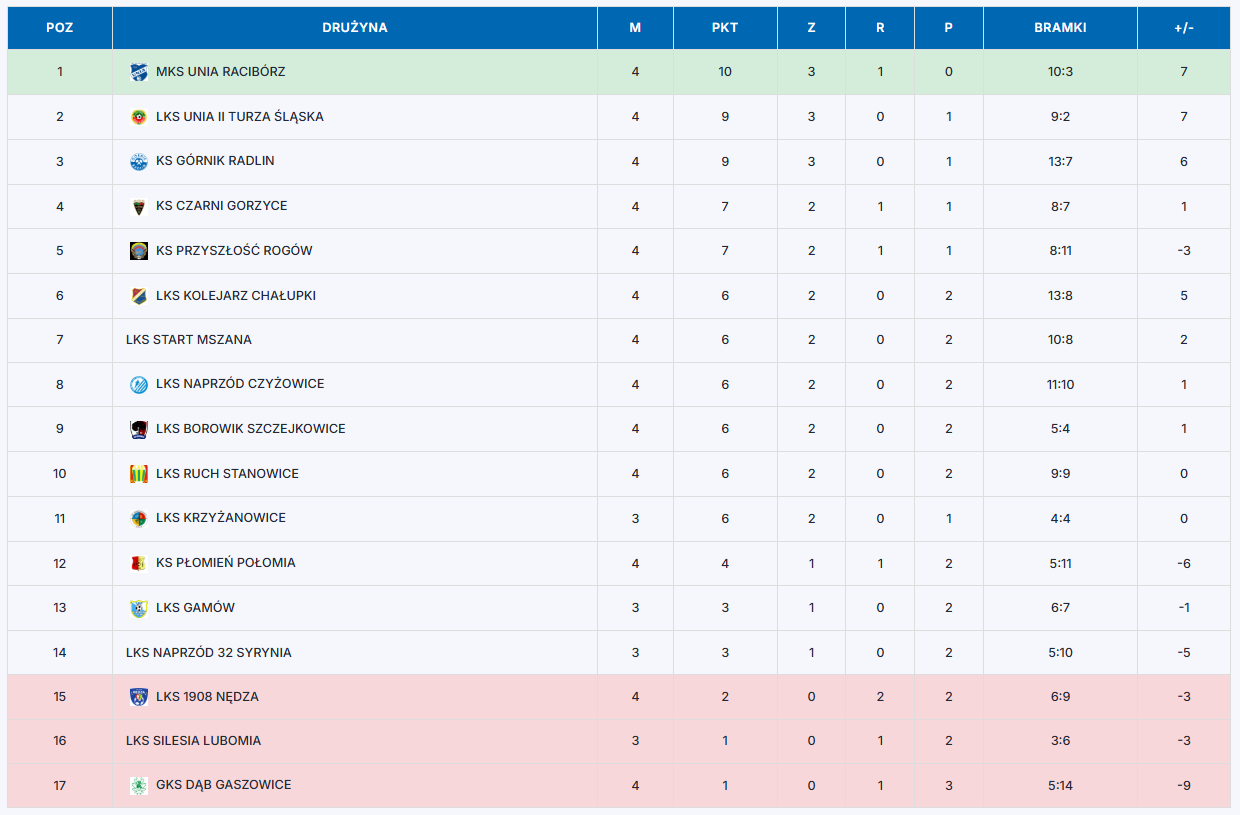This screenshot has height=815, width=1240.
Task: Click the MKS Unia Racibórz club crest
Action: pyautogui.click(x=139, y=72)
